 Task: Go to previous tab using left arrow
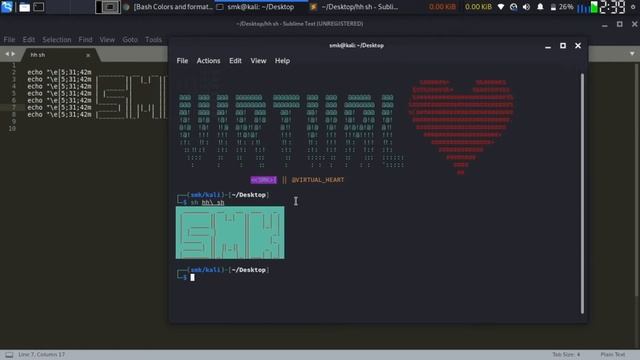pos(7,54)
